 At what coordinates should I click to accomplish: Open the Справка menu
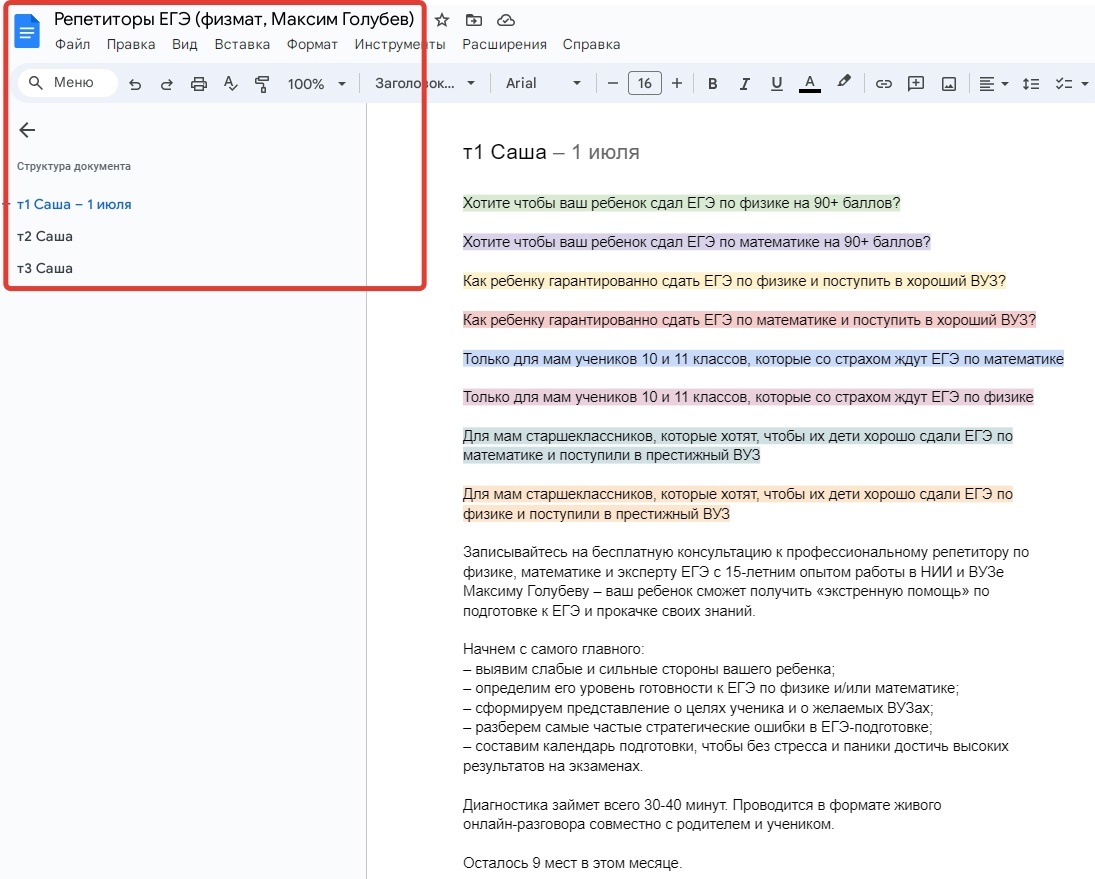click(591, 44)
